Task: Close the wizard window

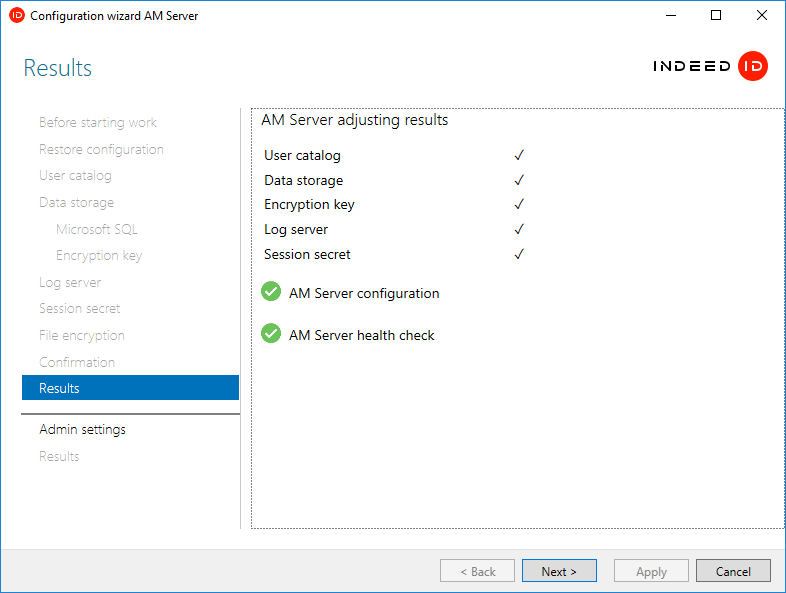Action: [x=762, y=15]
